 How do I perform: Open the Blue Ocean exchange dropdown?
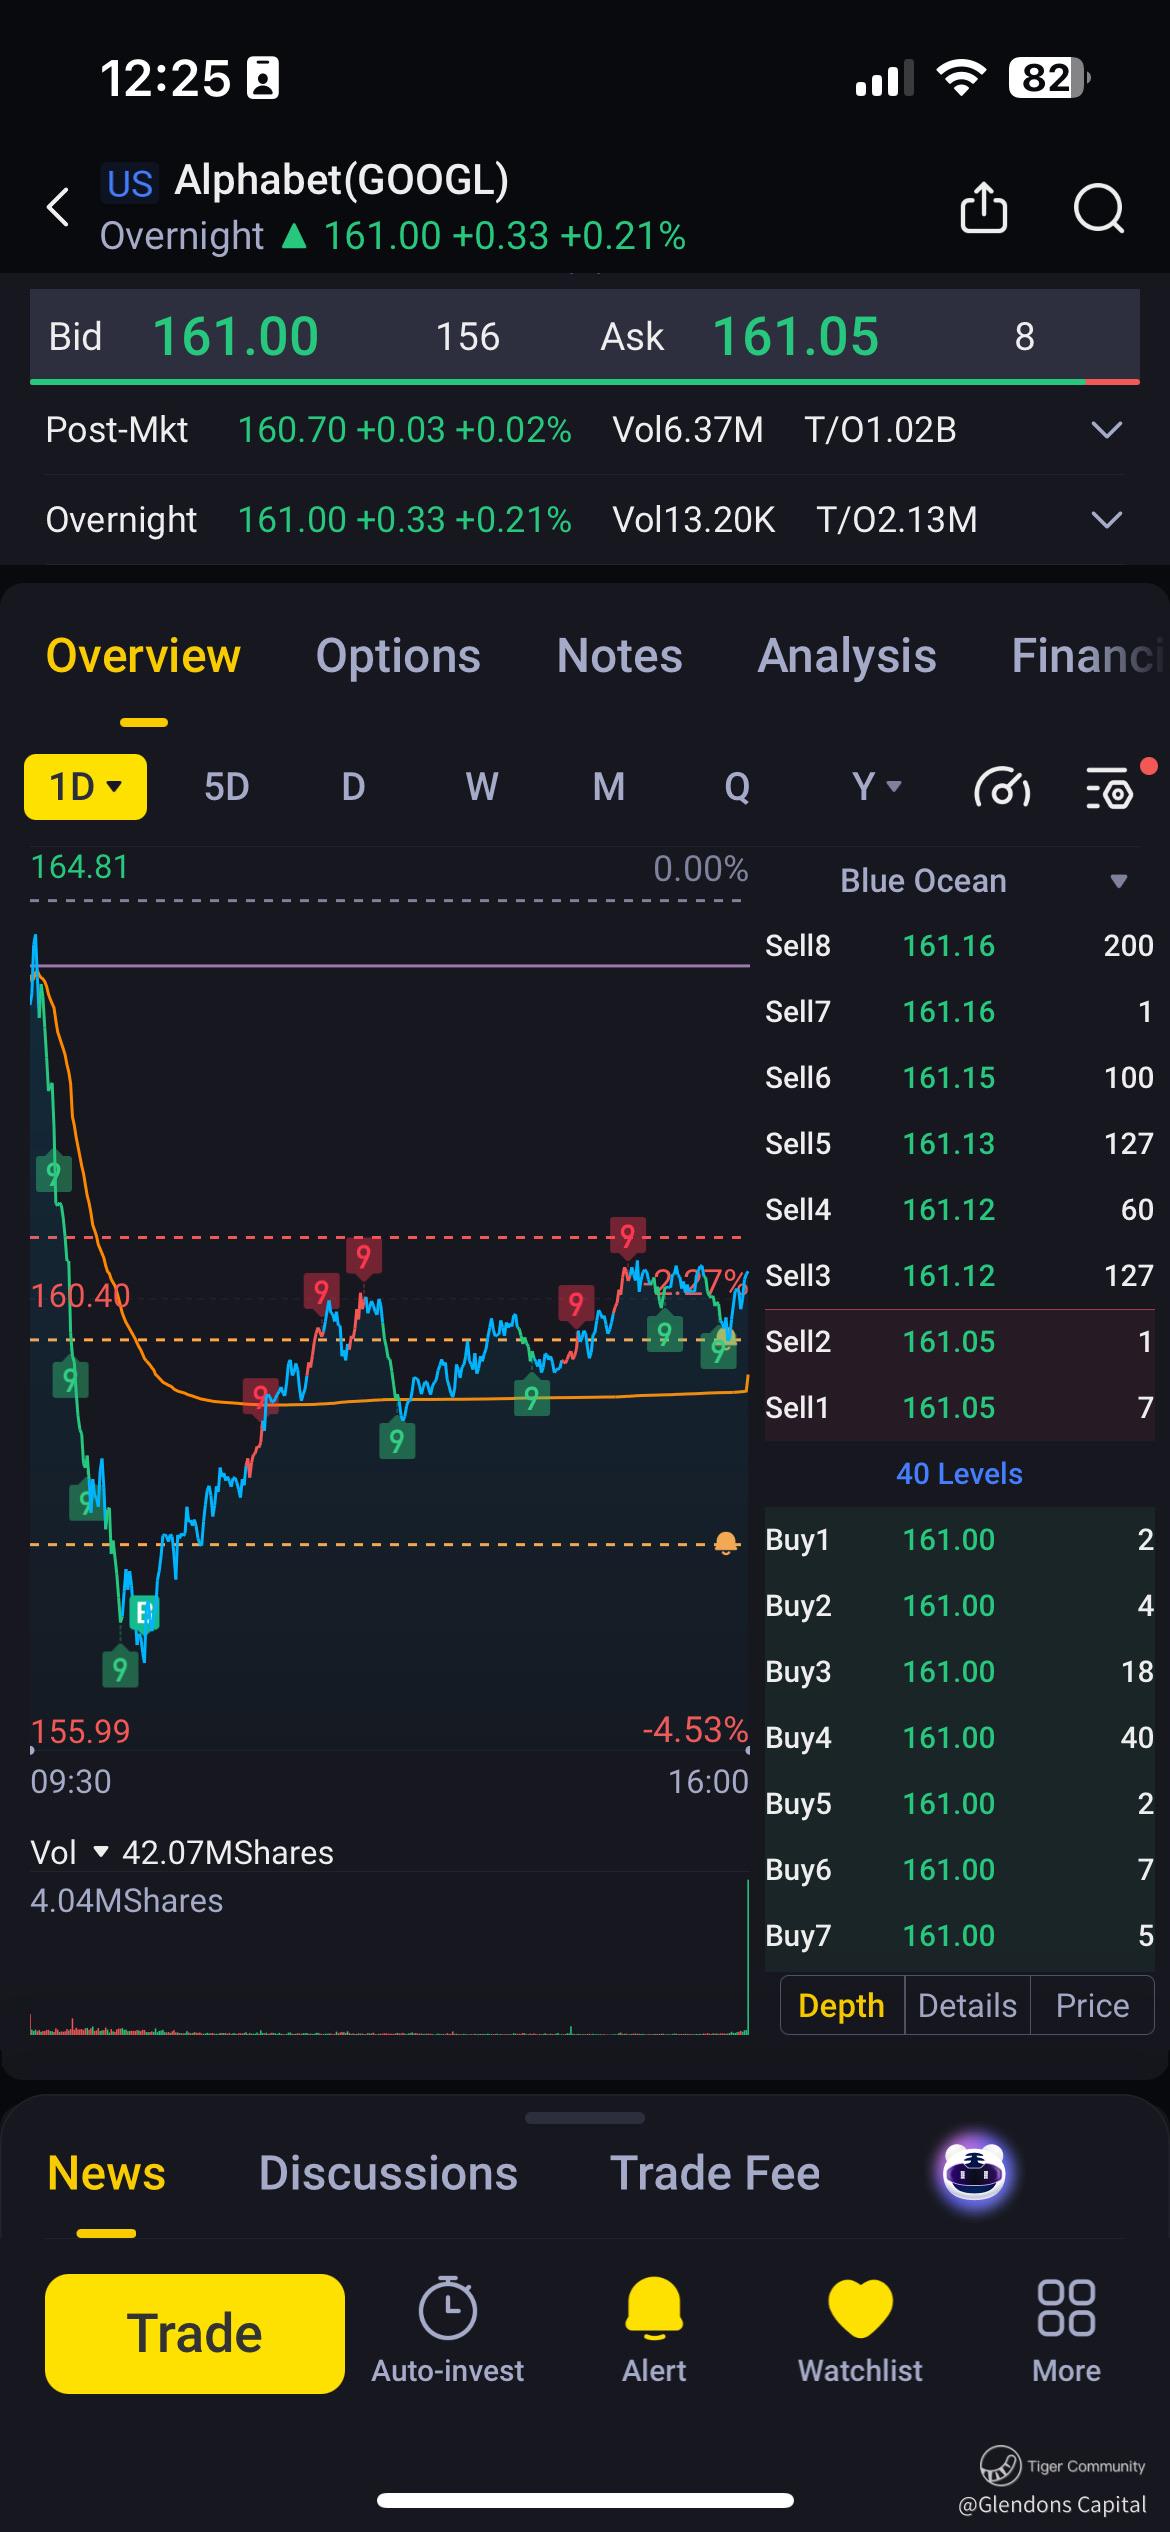pyautogui.click(x=984, y=881)
